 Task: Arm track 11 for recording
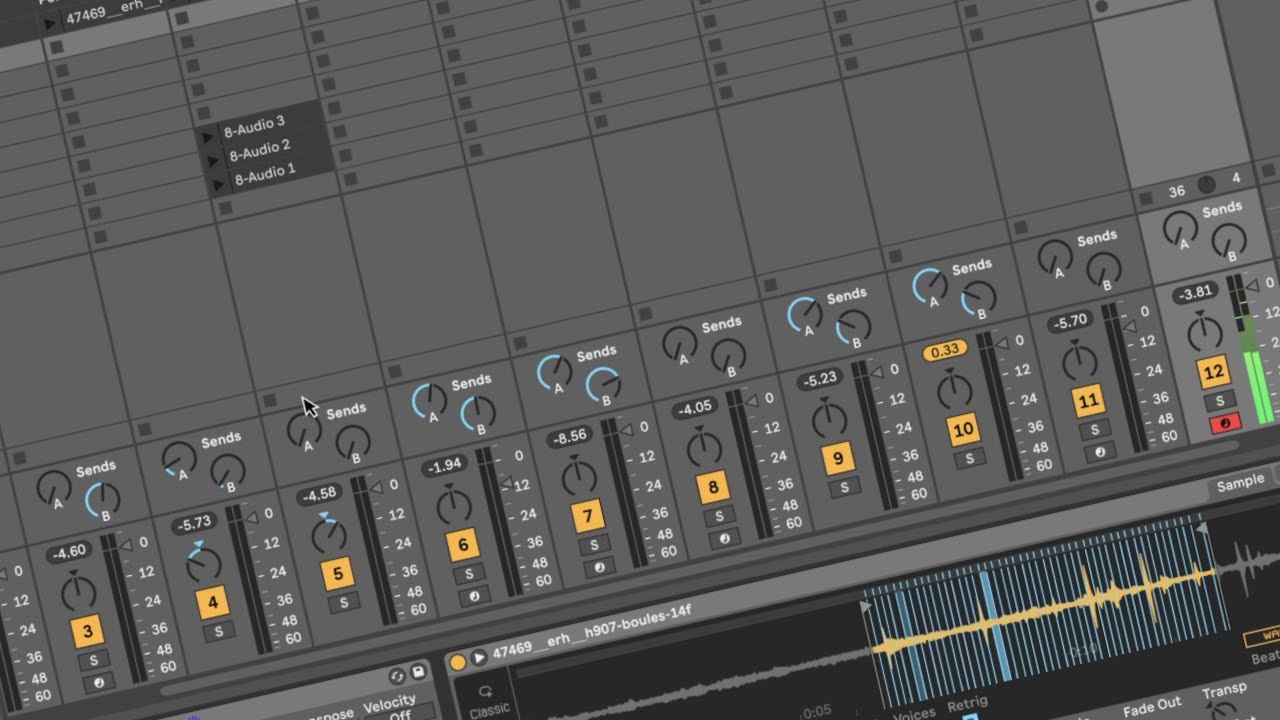pyautogui.click(x=1099, y=451)
